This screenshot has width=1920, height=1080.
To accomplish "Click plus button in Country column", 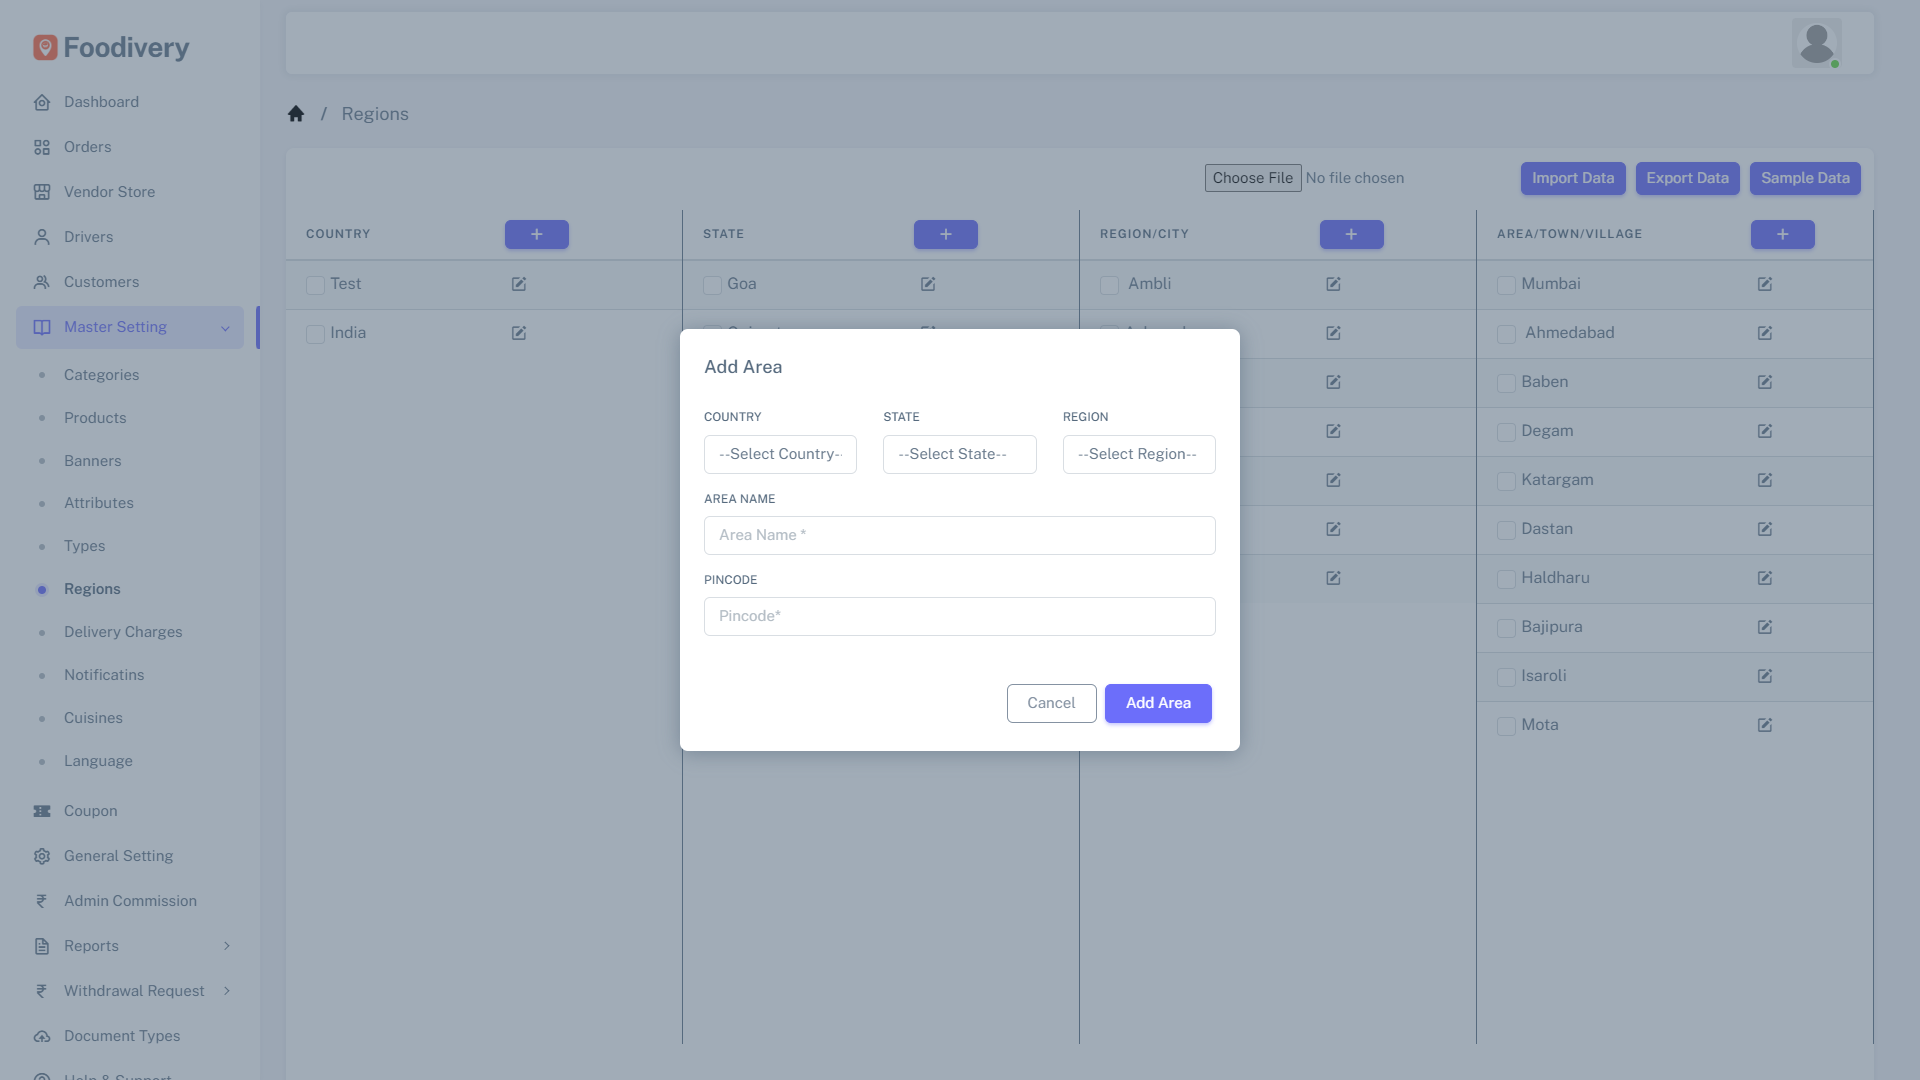I will [x=537, y=234].
